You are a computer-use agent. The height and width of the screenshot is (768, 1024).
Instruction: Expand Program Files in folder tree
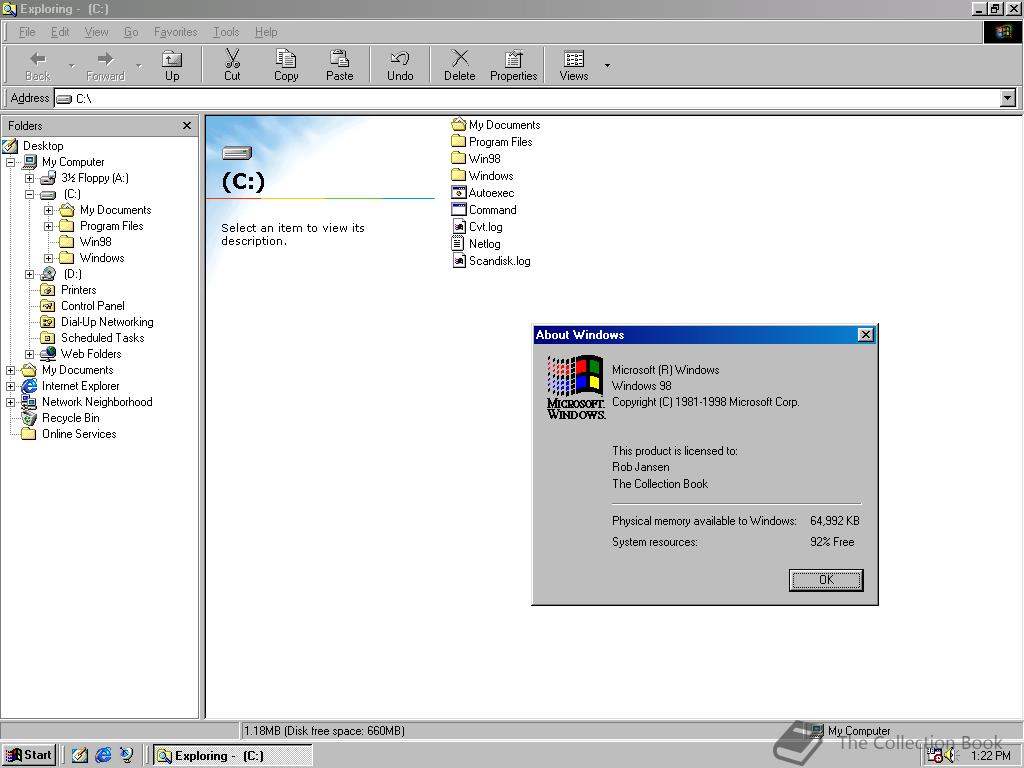click(x=48, y=226)
